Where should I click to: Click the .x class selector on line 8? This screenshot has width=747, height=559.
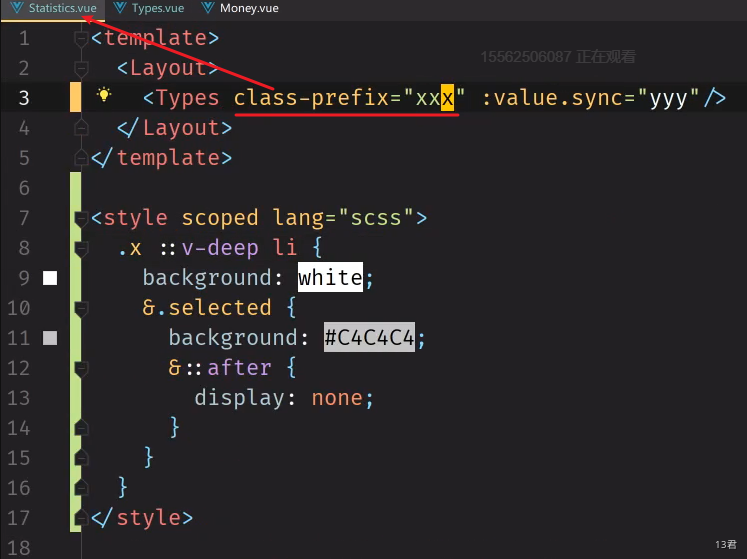click(x=129, y=248)
